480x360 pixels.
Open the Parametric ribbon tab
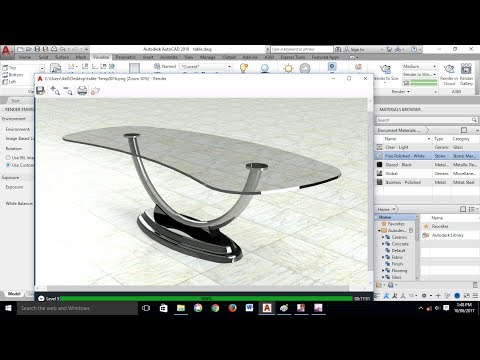[x=126, y=57]
